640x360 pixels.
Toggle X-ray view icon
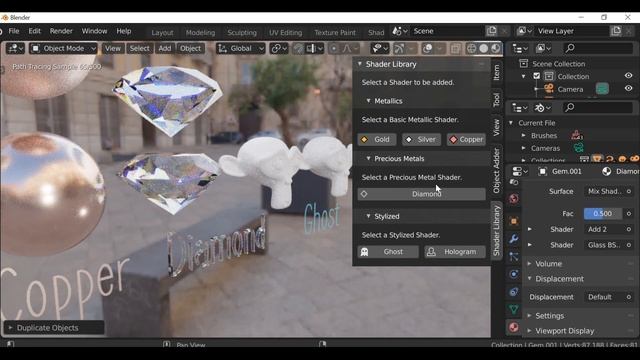456,49
